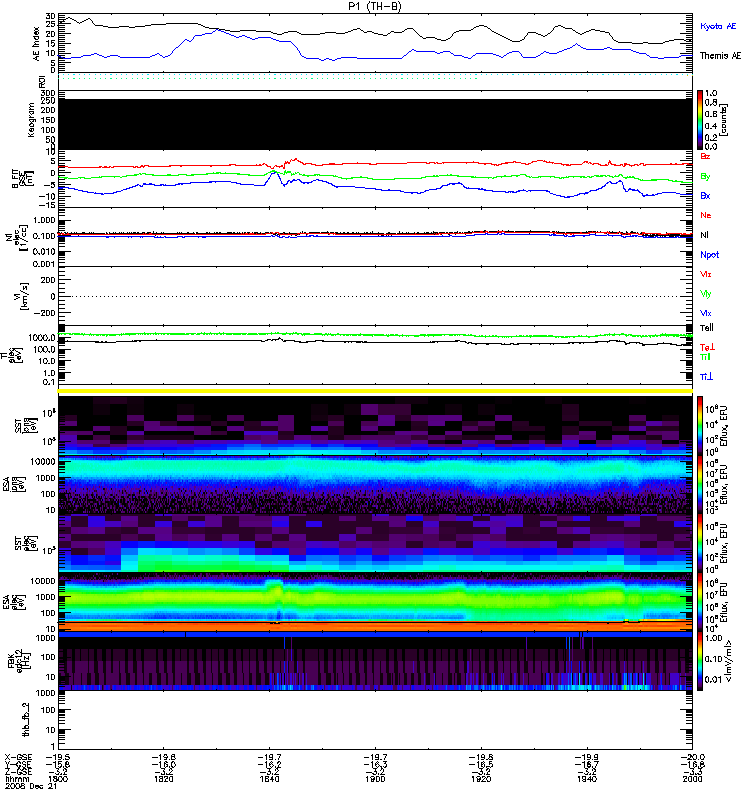Click the 1940 time axis tick label
This screenshot has height=800, width=750.
[x=587, y=779]
